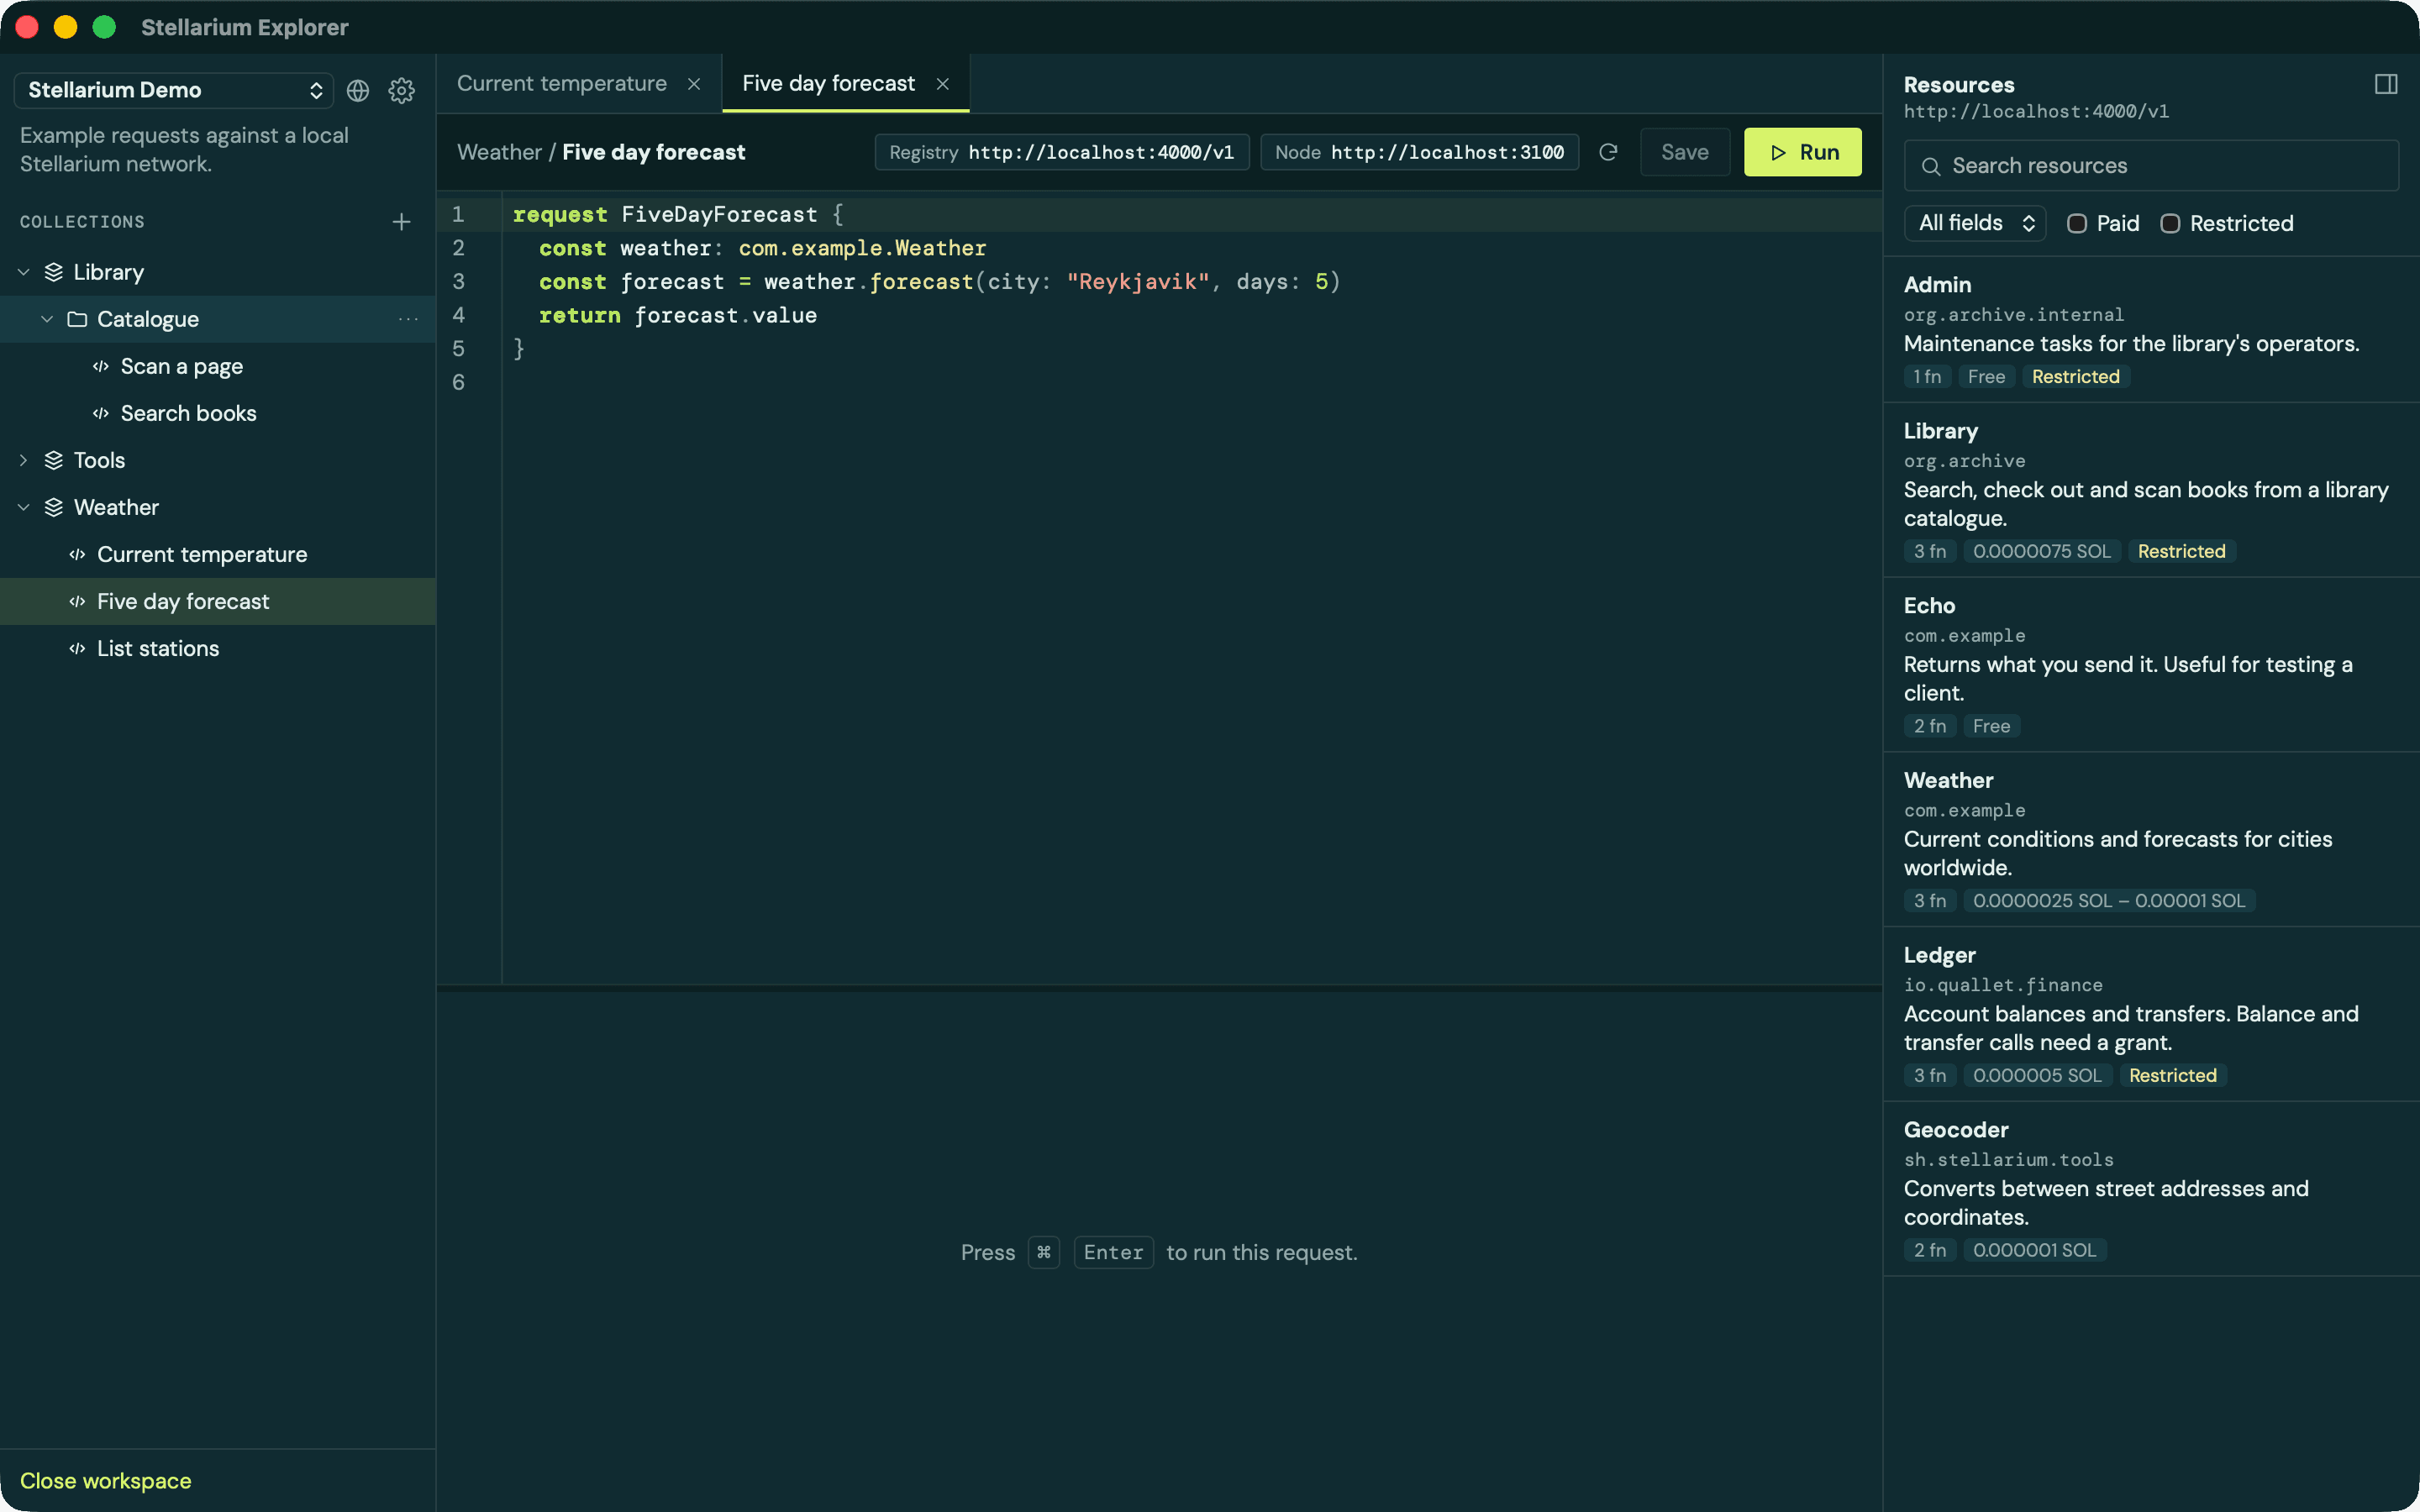The width and height of the screenshot is (2420, 1512).
Task: Click the Tools collection stack icon
Action: point(54,460)
